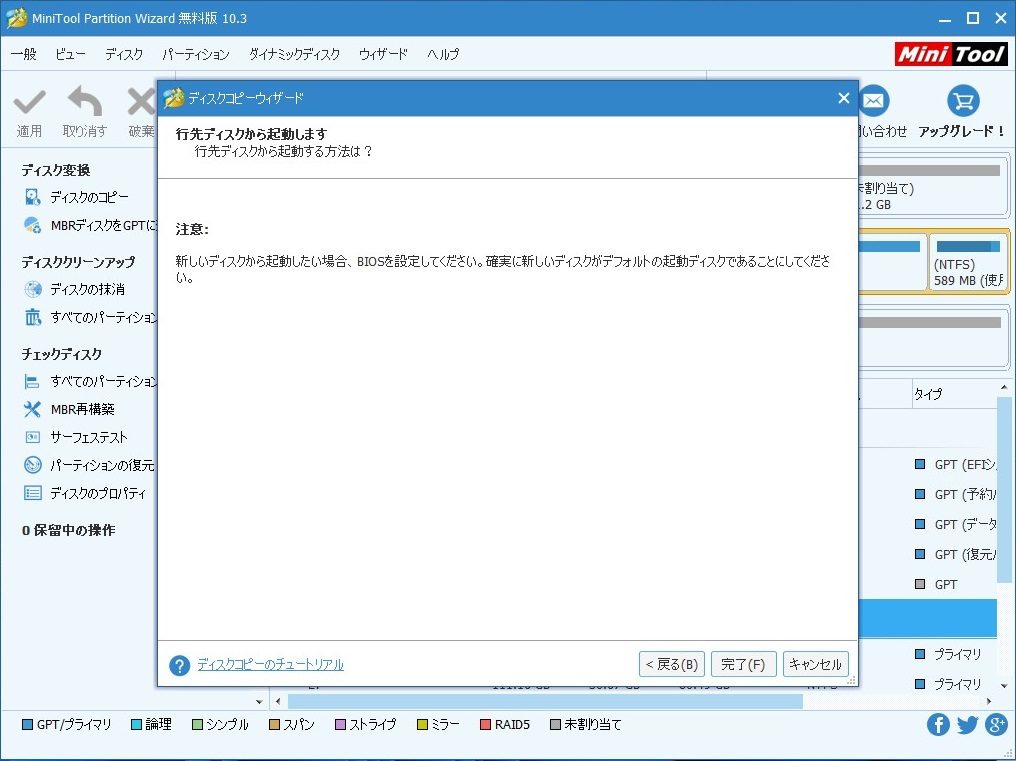1016x761 pixels.
Task: Click the タイプ column header
Action: point(927,395)
